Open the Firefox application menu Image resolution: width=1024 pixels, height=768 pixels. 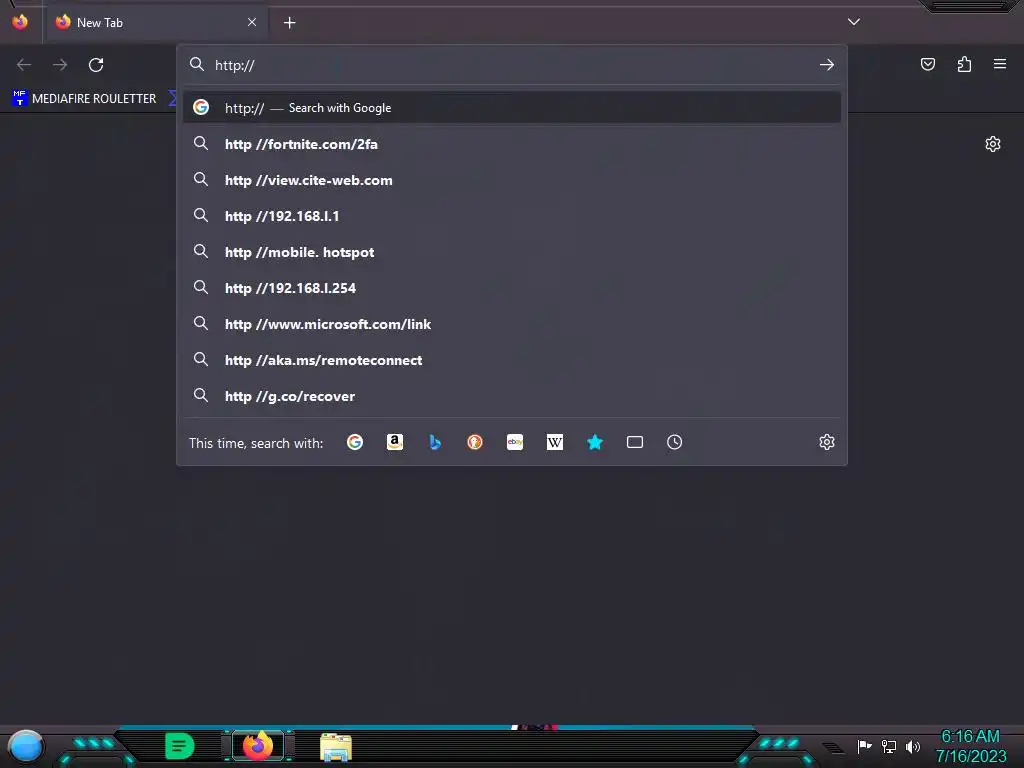[1000, 64]
